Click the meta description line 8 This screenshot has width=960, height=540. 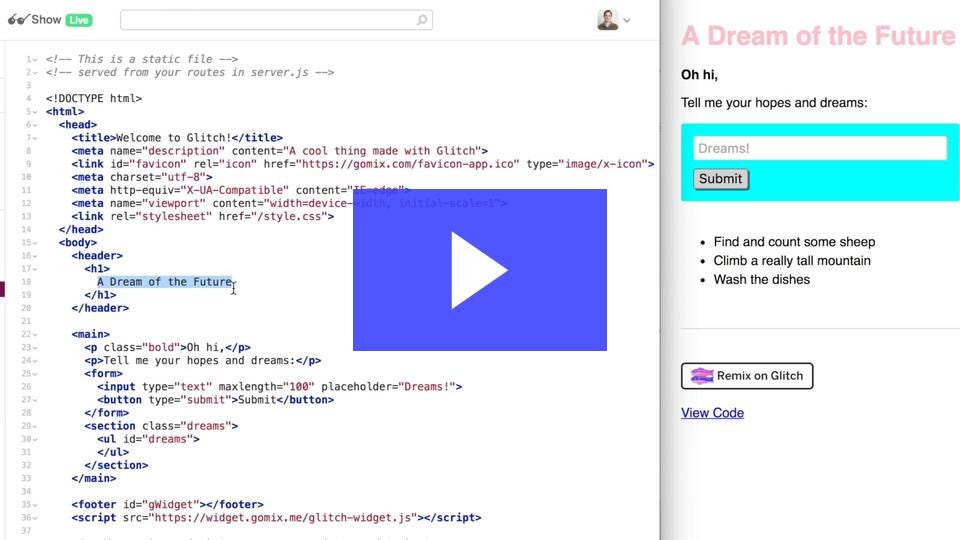click(279, 151)
